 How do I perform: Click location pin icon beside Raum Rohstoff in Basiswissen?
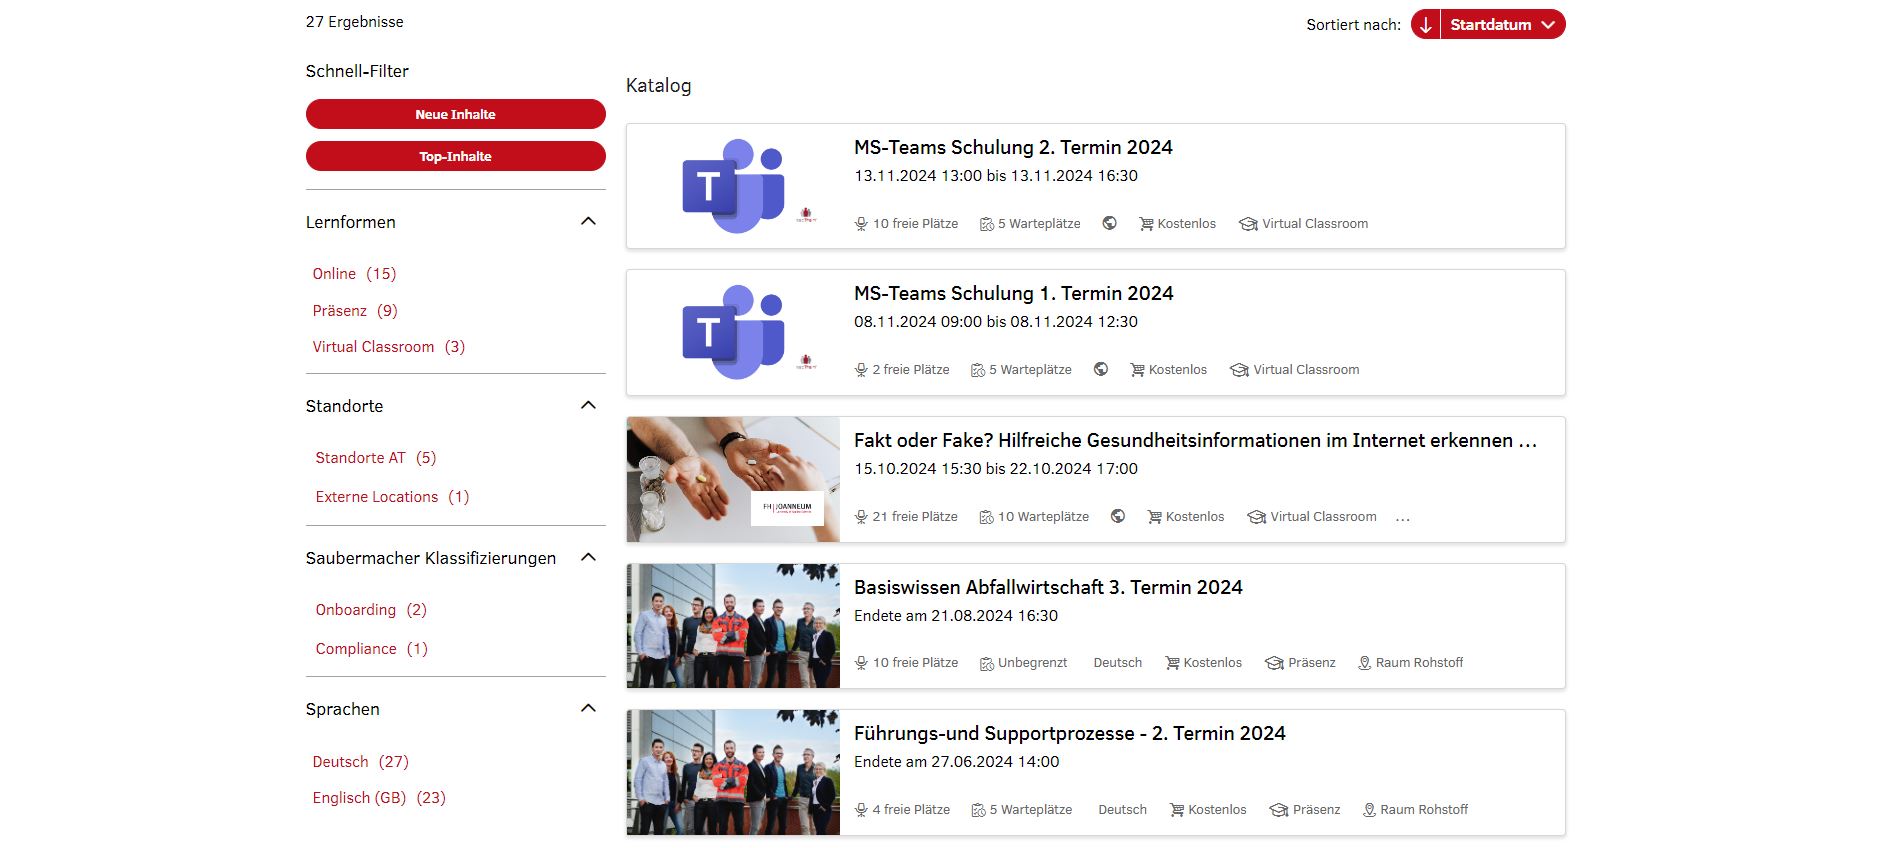point(1364,663)
